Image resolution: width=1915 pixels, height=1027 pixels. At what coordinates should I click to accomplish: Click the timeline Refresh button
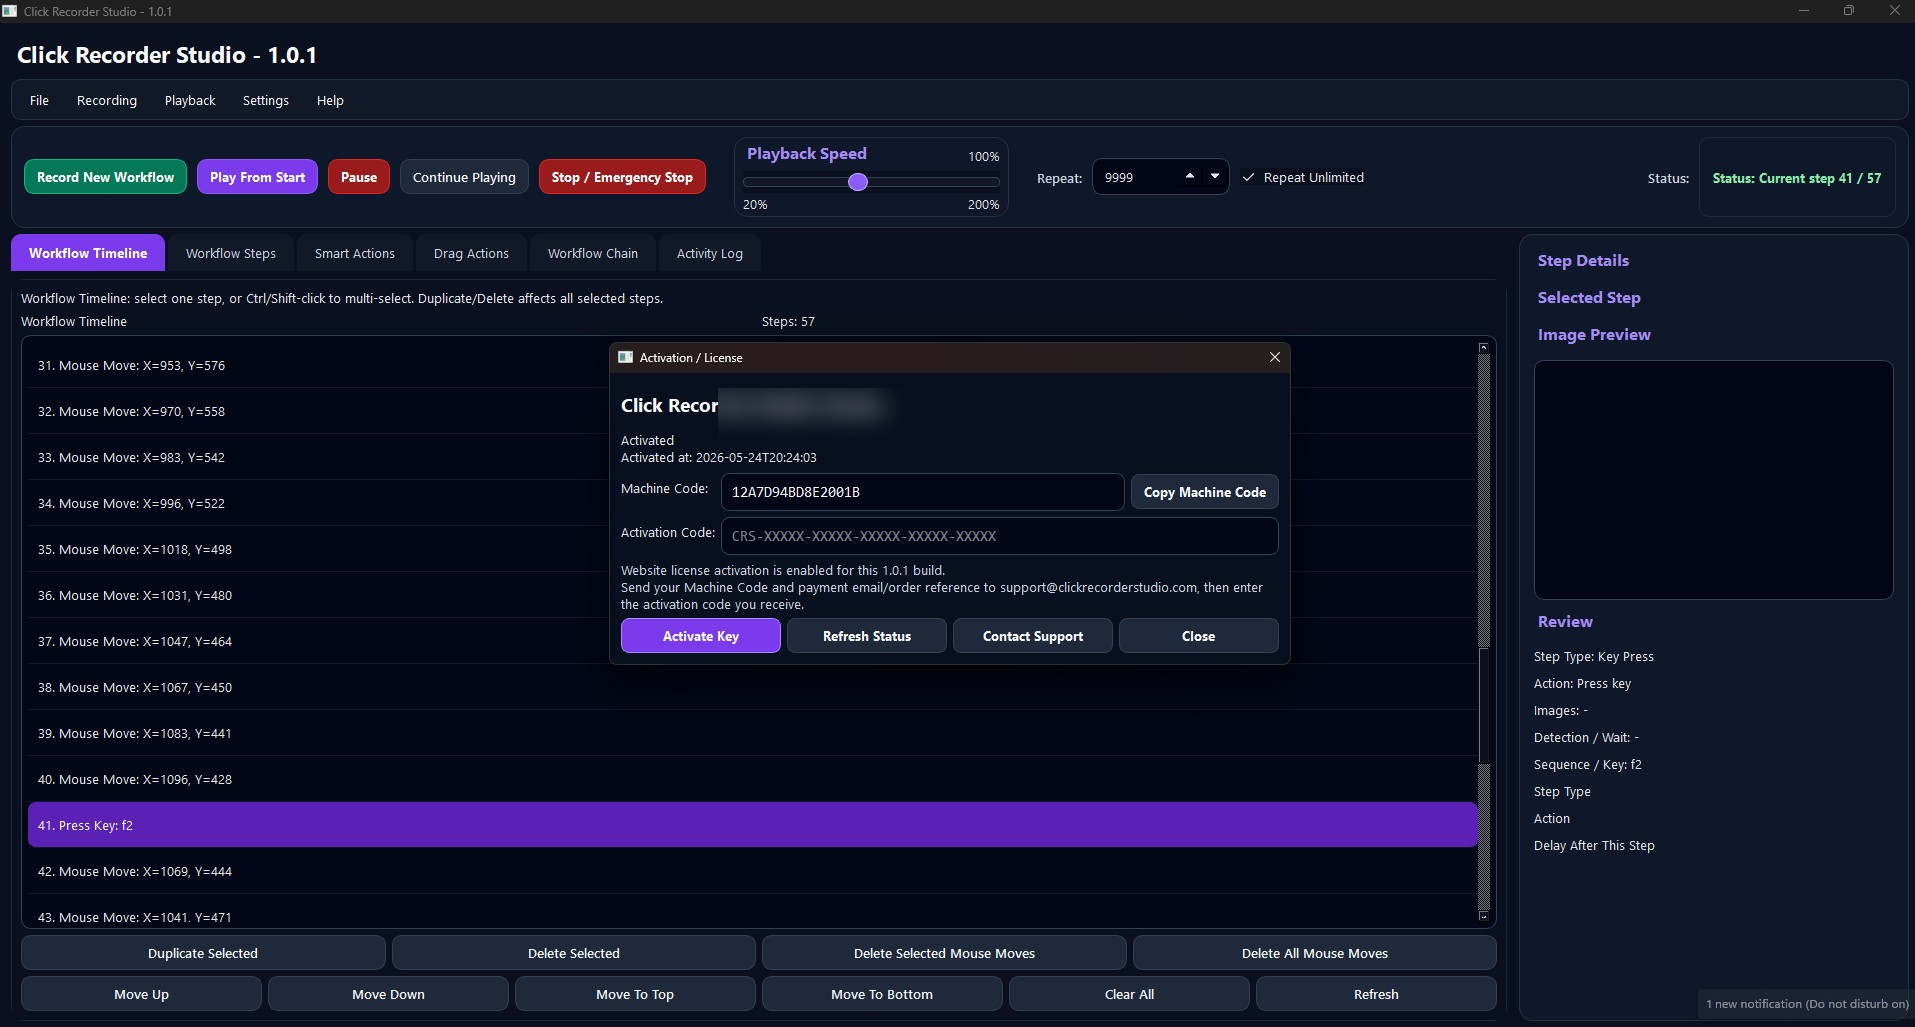click(x=1376, y=994)
